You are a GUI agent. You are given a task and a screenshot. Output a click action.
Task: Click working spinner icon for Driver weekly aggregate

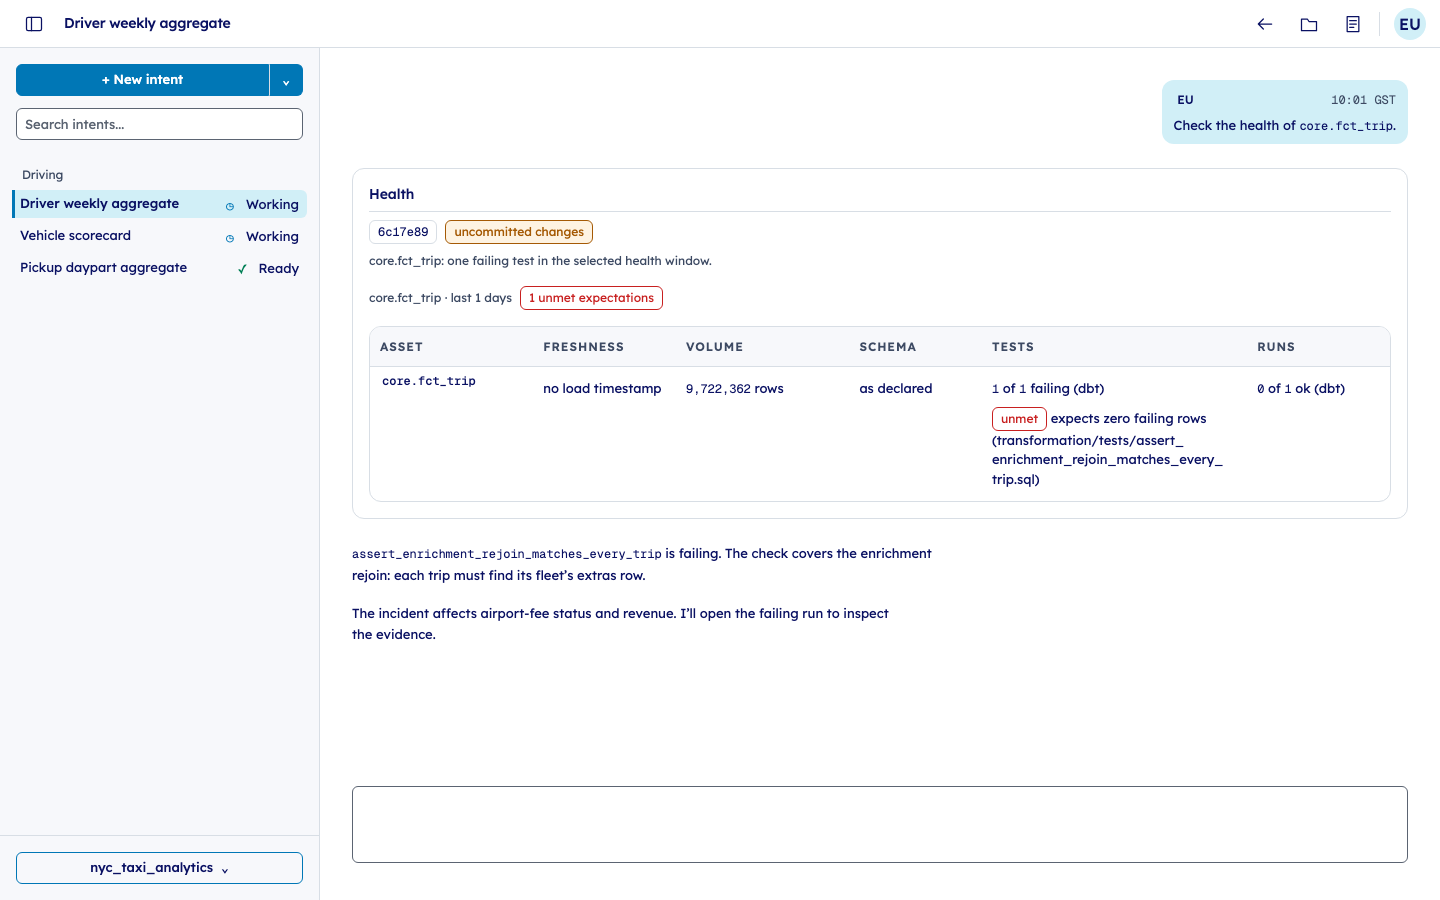click(230, 206)
